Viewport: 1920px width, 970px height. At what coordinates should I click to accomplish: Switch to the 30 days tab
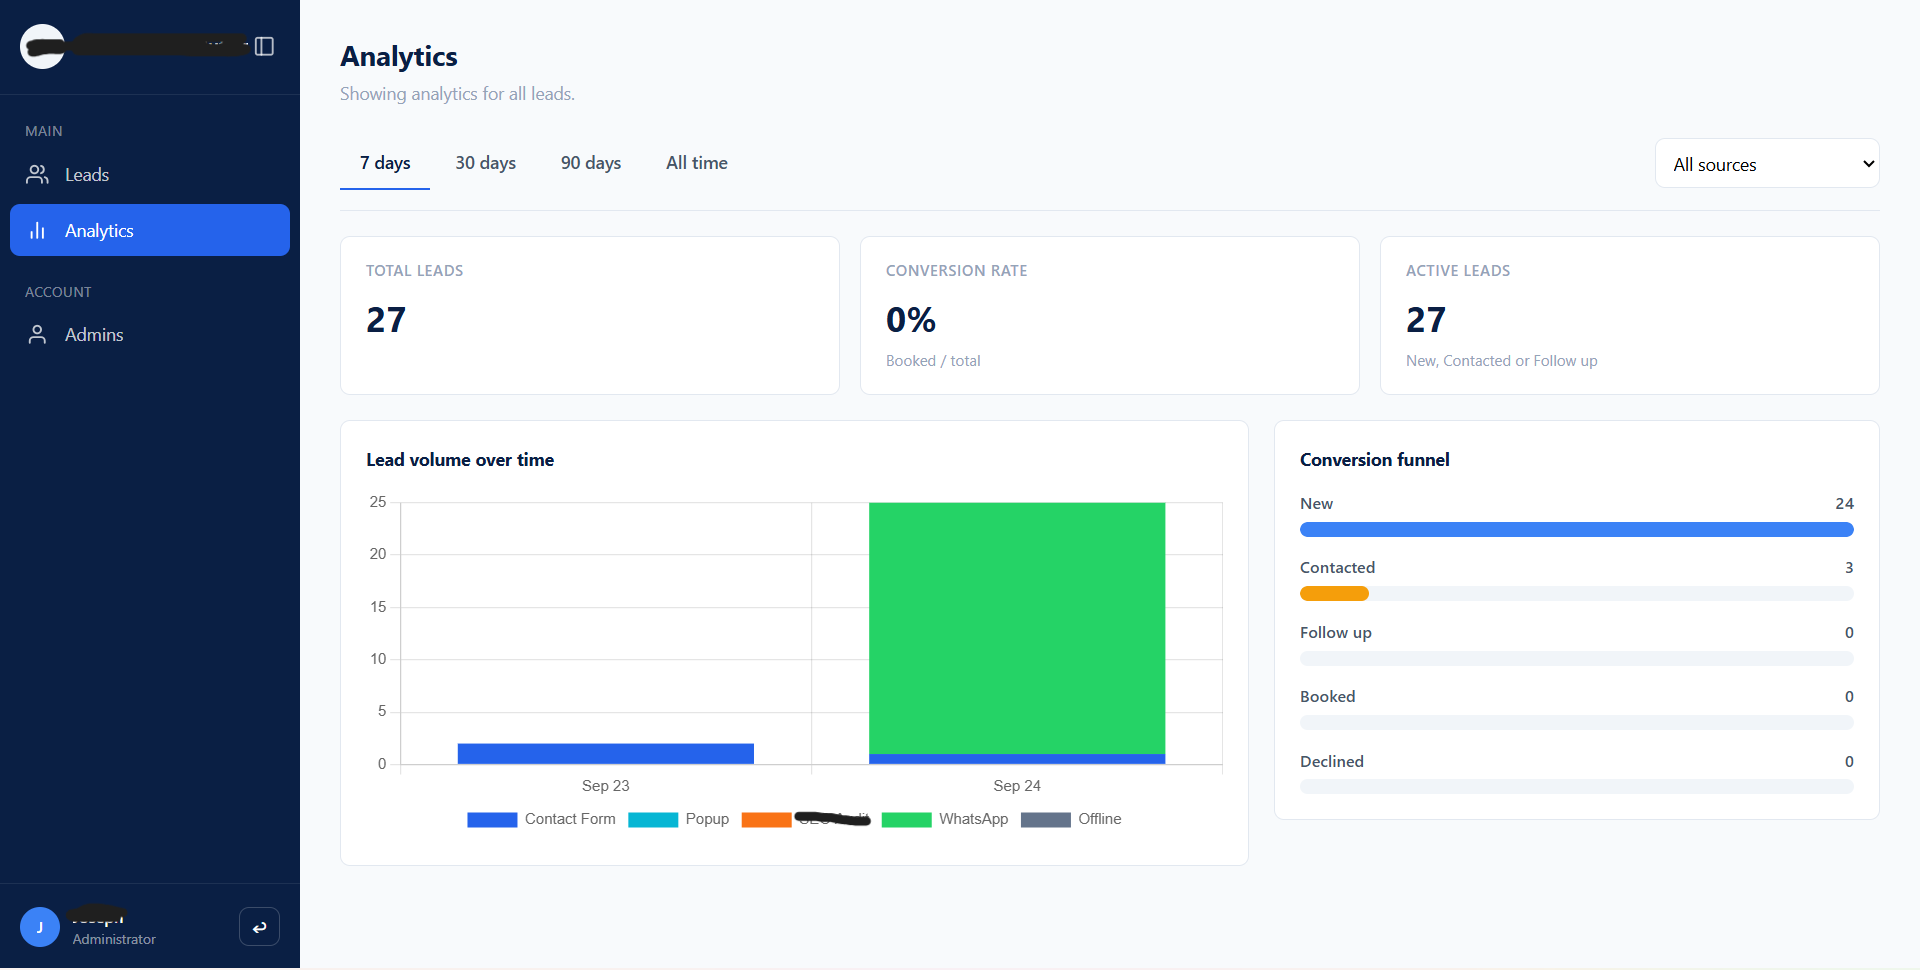pyautogui.click(x=485, y=163)
